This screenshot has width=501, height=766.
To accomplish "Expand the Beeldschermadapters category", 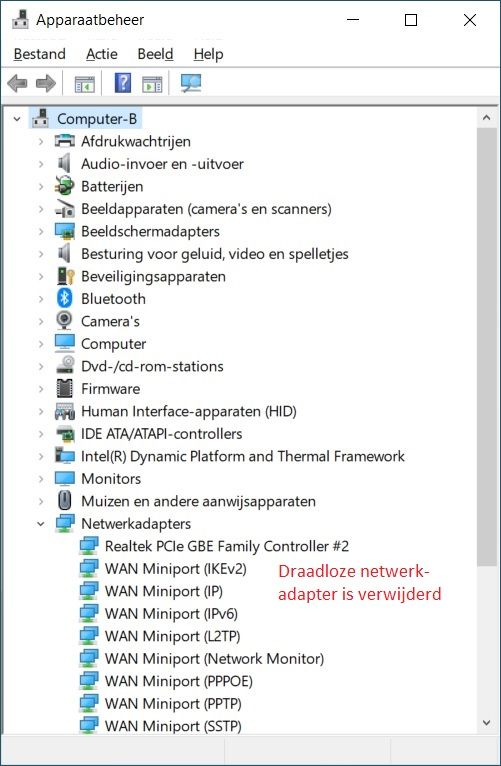I will pos(41,232).
